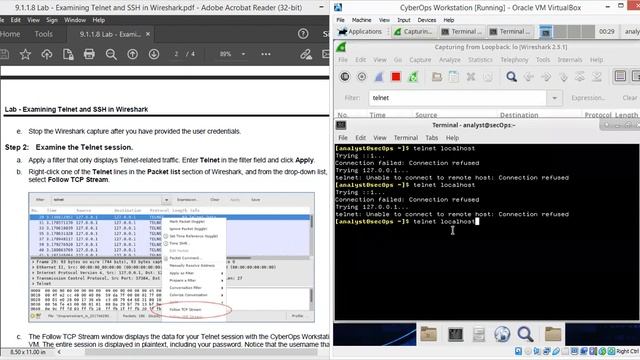Open the VirtualBox Devices menu
The image size is (640, 360).
tap(427, 20)
